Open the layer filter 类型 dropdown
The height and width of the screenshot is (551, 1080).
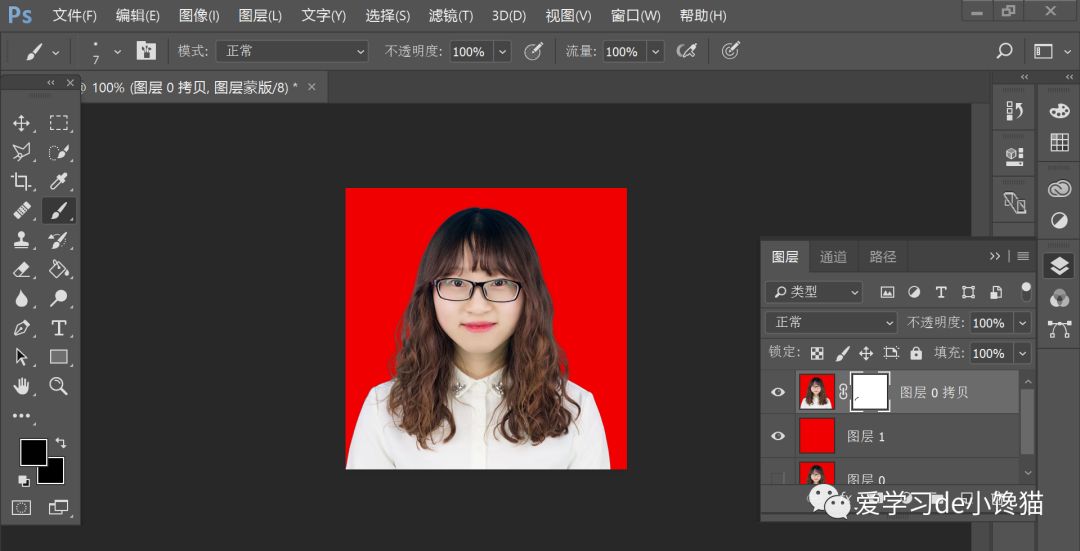pyautogui.click(x=814, y=292)
